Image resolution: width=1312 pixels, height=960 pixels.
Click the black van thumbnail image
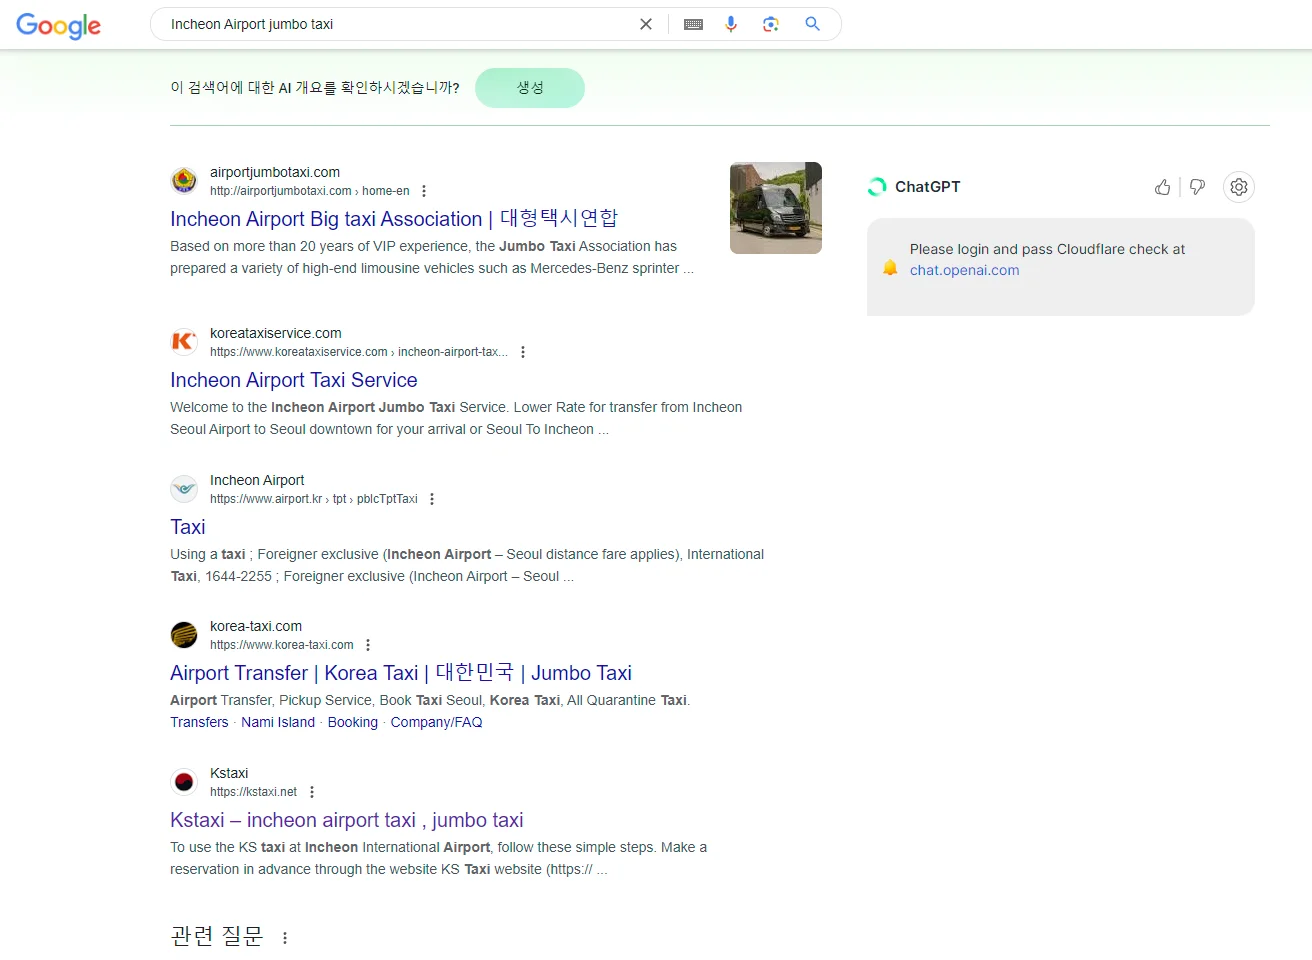click(776, 208)
